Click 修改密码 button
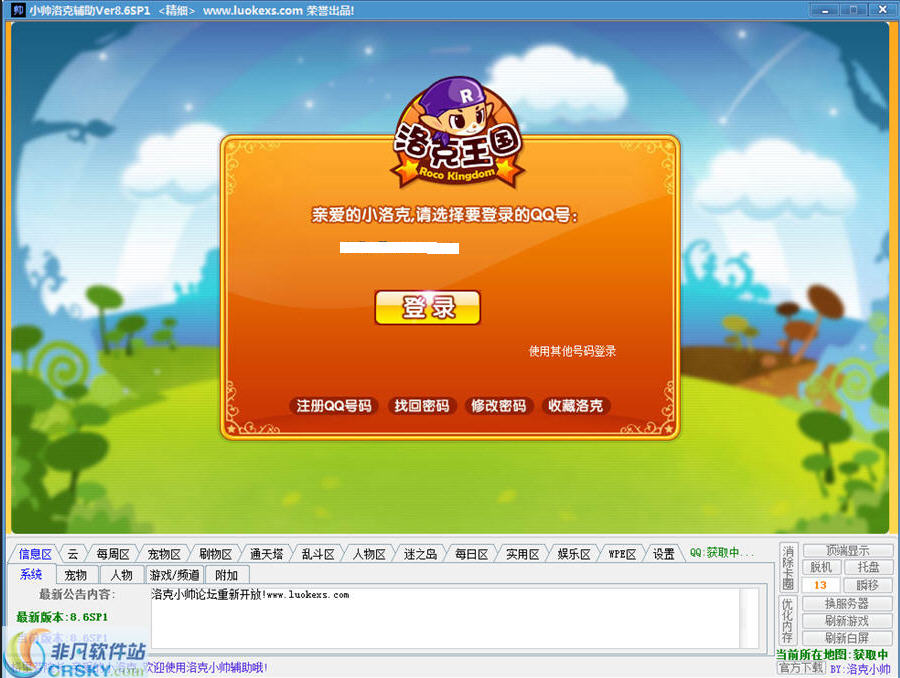 (x=499, y=406)
